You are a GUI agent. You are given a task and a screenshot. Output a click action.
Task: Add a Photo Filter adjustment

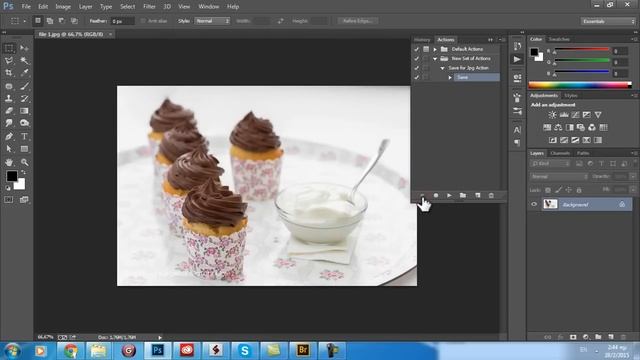pyautogui.click(x=581, y=127)
